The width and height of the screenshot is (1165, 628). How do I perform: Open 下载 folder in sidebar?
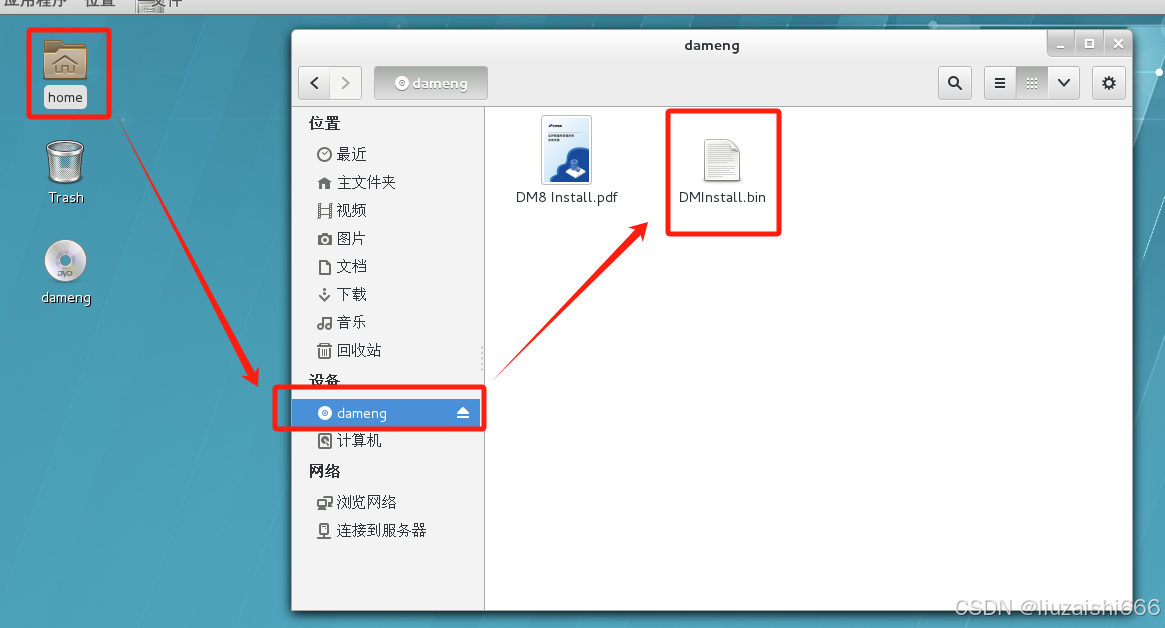click(342, 294)
